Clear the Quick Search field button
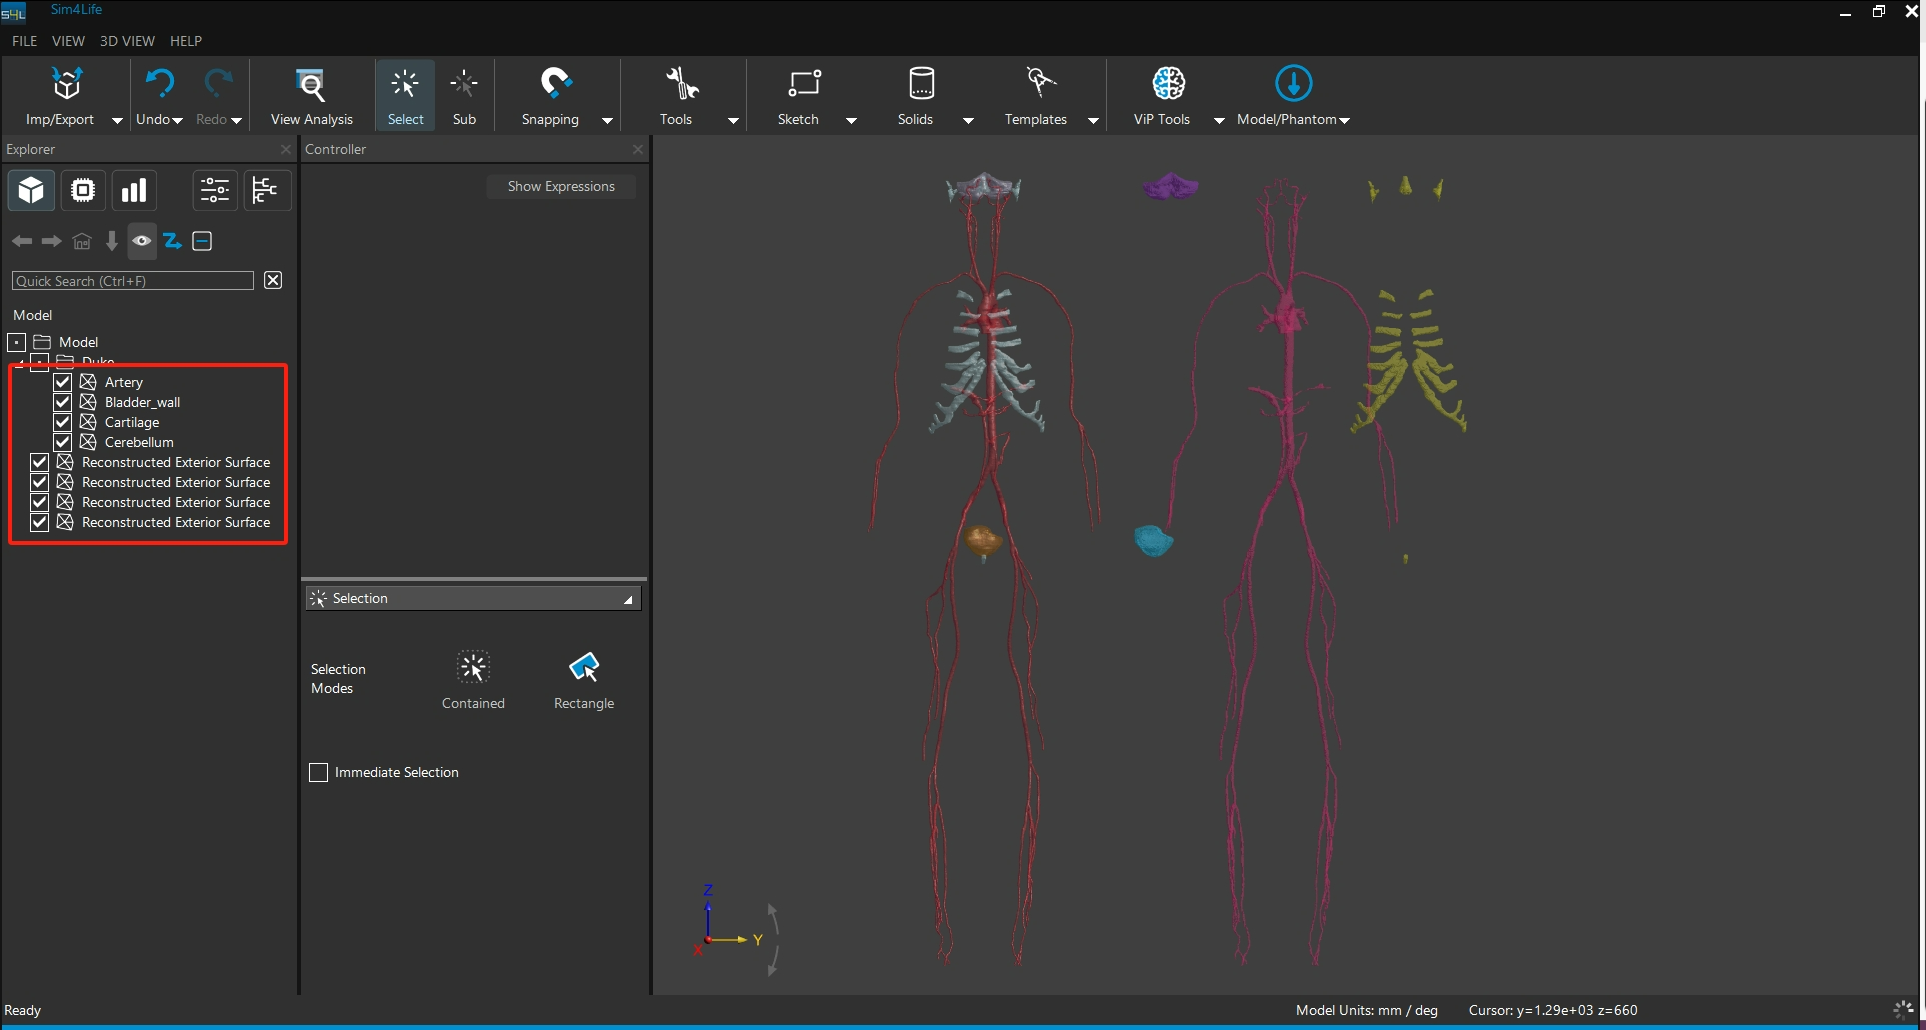Screen dimensions: 1926x1030 [x=273, y=281]
